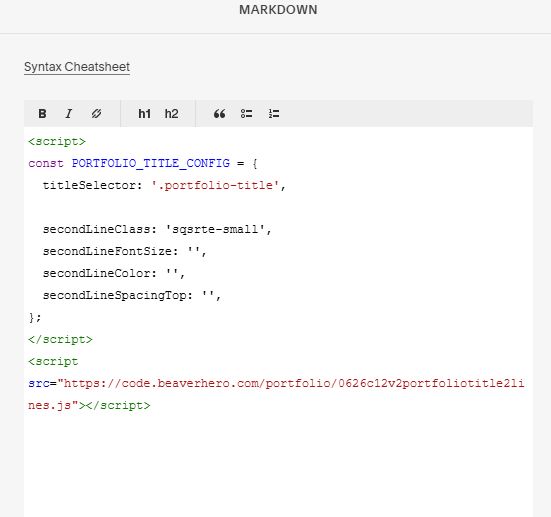This screenshot has height=517, width=551.
Task: Toggle bold formatting in the Markdown toolbar
Action: click(x=42, y=114)
